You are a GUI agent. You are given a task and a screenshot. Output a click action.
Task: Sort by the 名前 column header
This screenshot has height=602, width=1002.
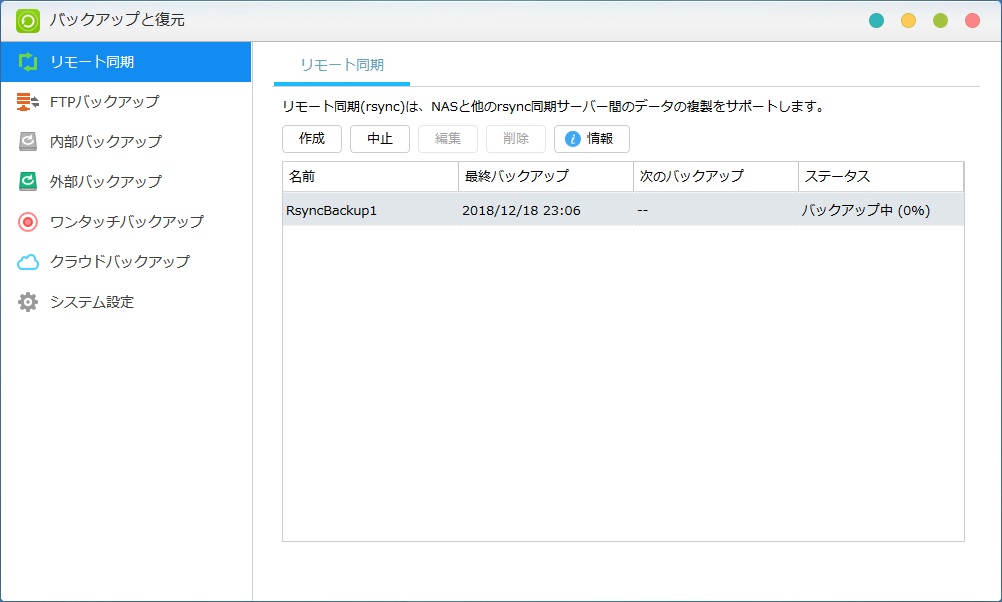(370, 177)
